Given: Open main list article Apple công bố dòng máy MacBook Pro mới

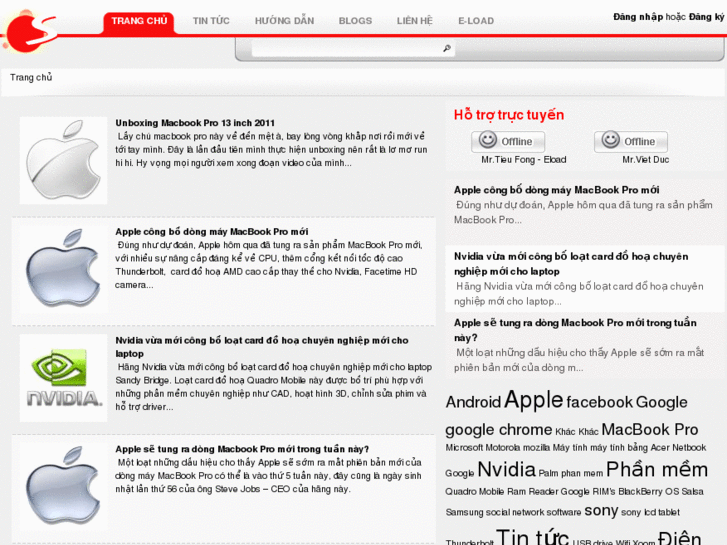Looking at the screenshot, I should [211, 231].
